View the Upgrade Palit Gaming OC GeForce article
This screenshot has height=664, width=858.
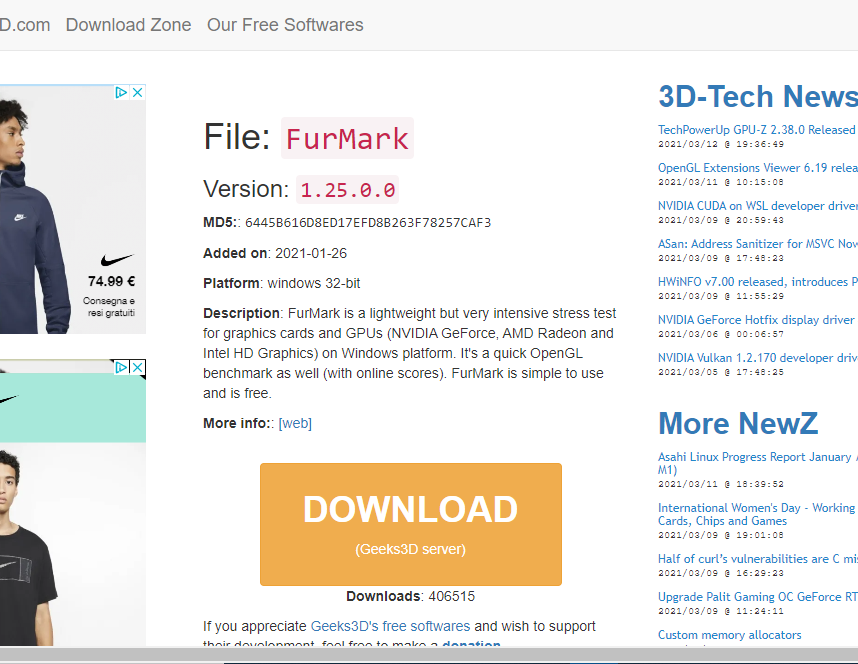point(758,597)
